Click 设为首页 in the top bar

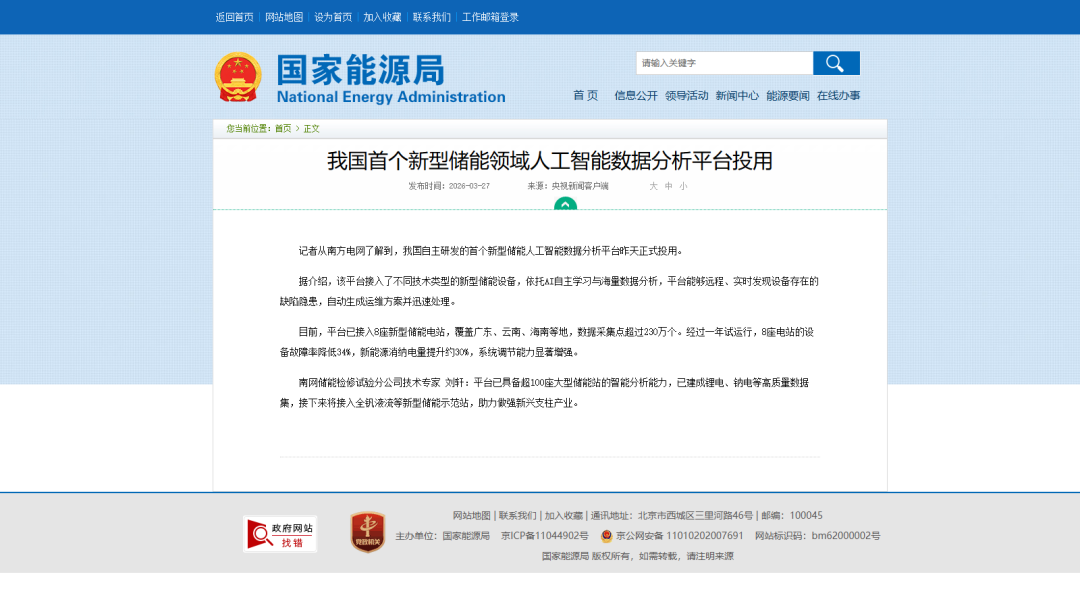[333, 17]
